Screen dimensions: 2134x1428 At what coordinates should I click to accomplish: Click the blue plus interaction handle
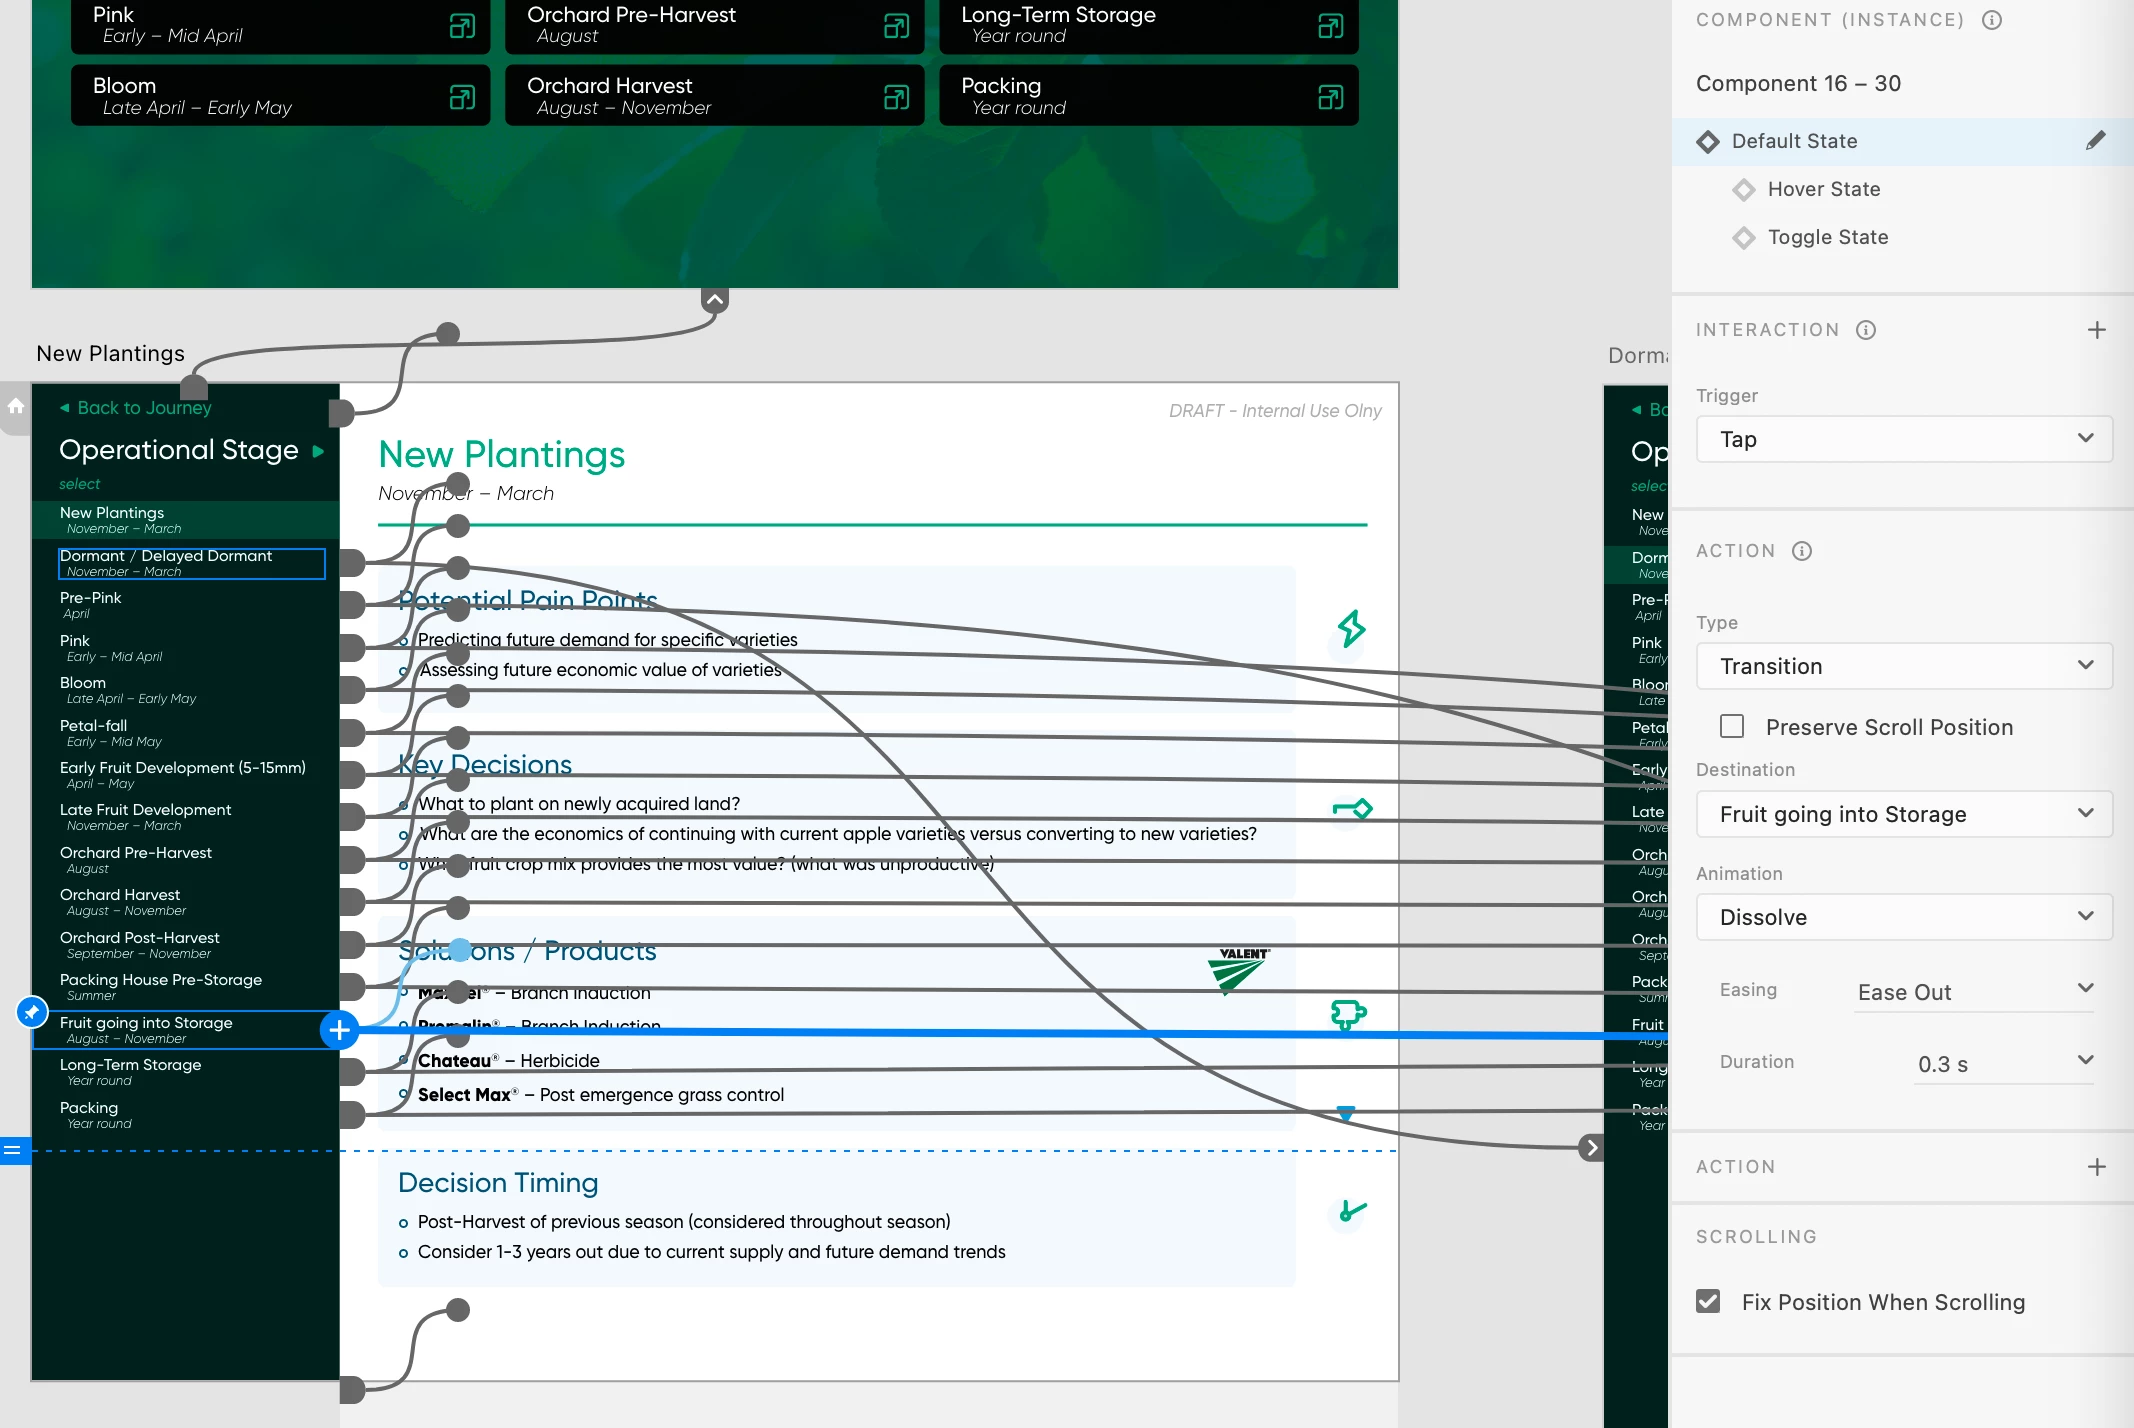click(x=339, y=1029)
